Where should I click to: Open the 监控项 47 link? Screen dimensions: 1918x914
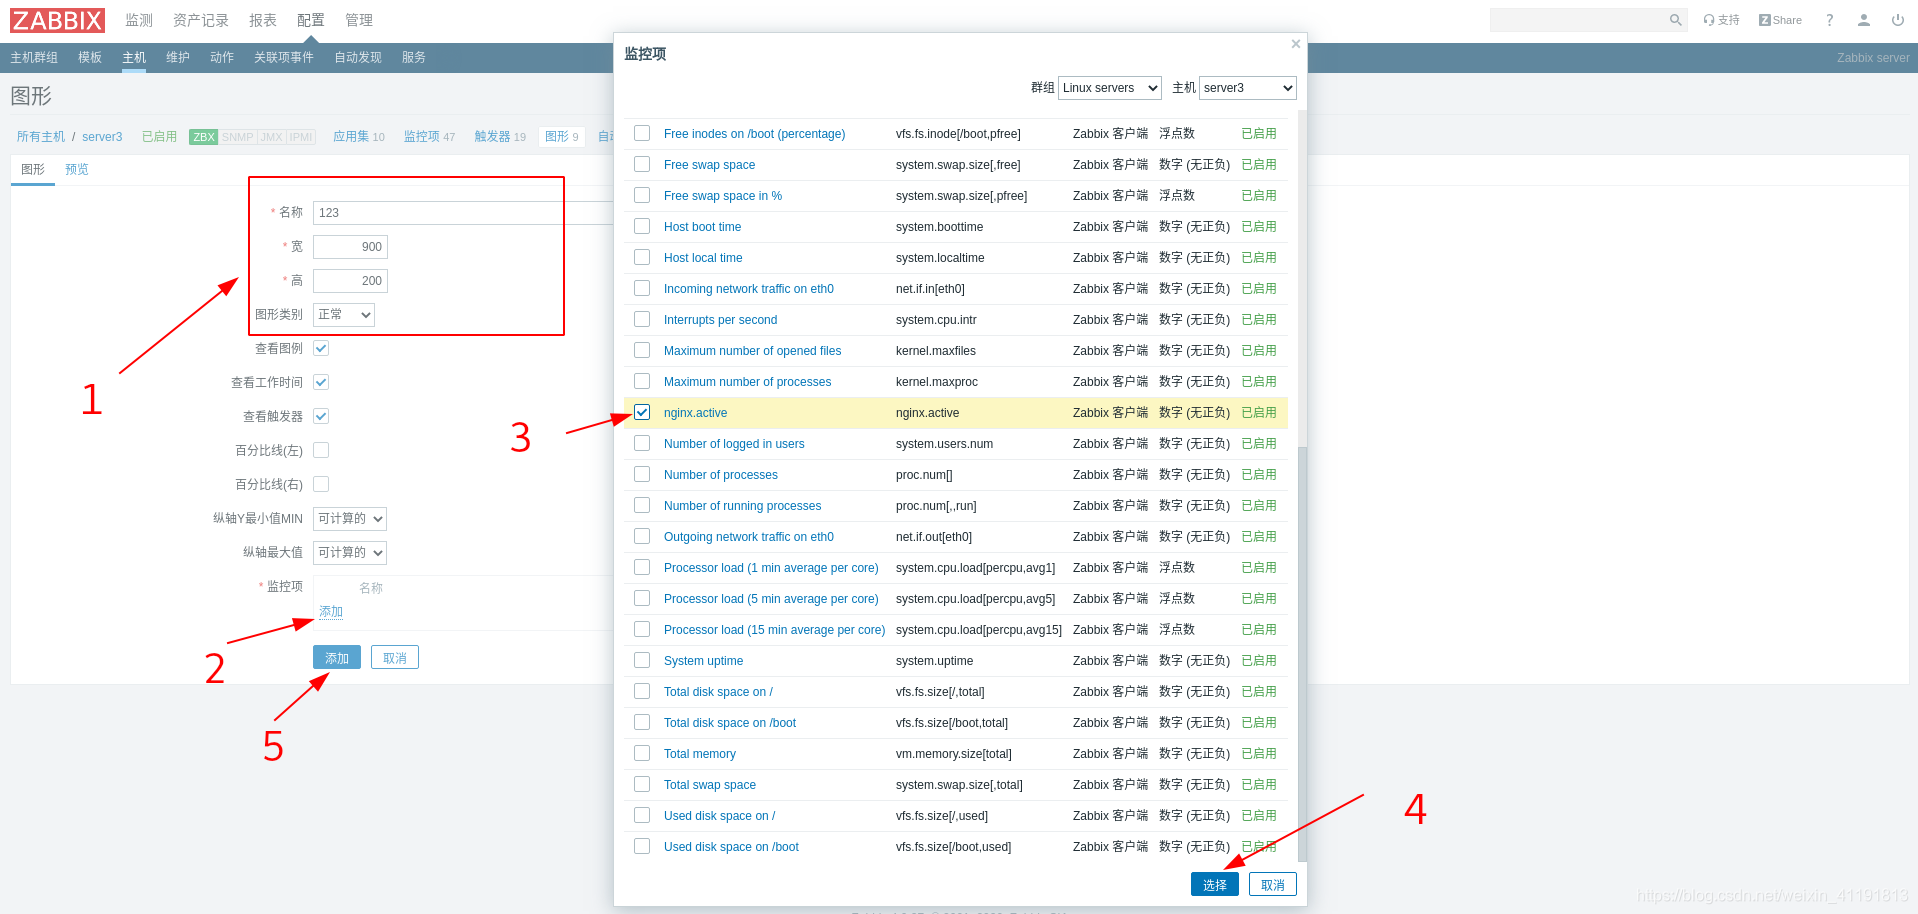(x=429, y=137)
